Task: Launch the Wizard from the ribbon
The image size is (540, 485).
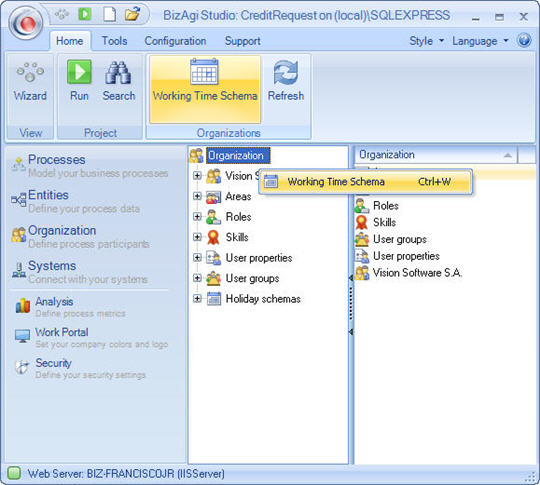Action: [x=30, y=81]
